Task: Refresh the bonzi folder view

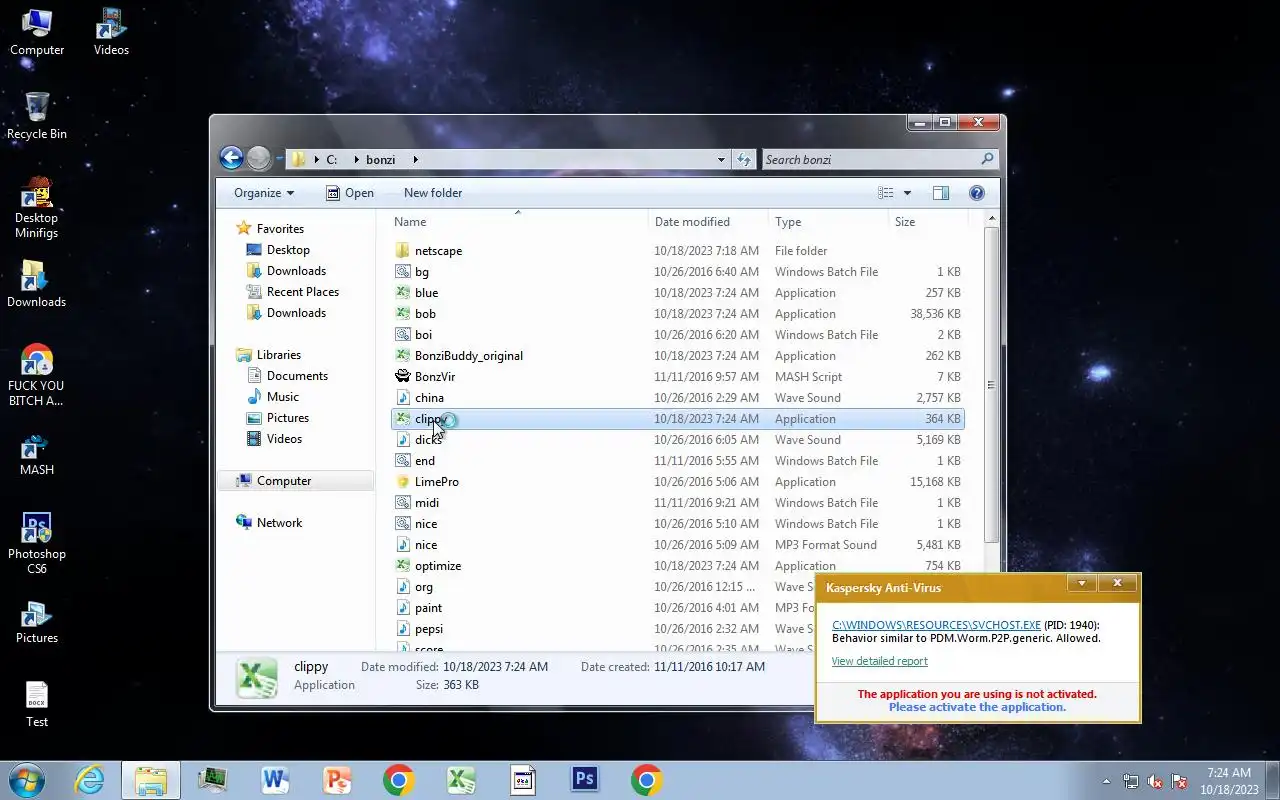Action: [743, 159]
